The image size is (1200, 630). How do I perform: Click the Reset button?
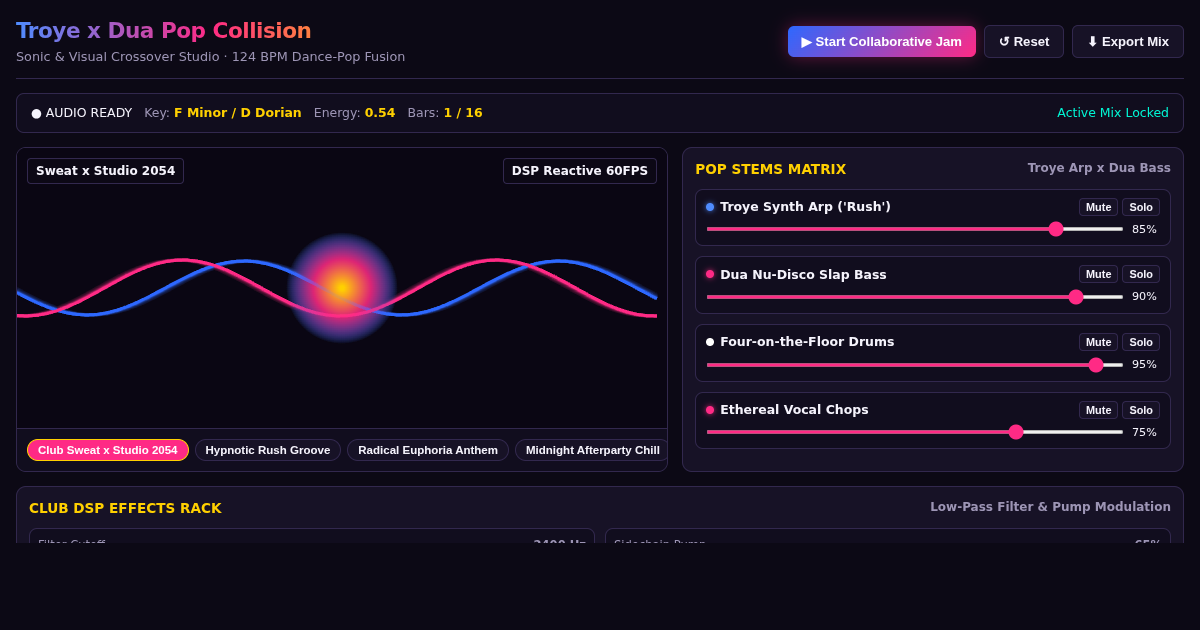1024,42
